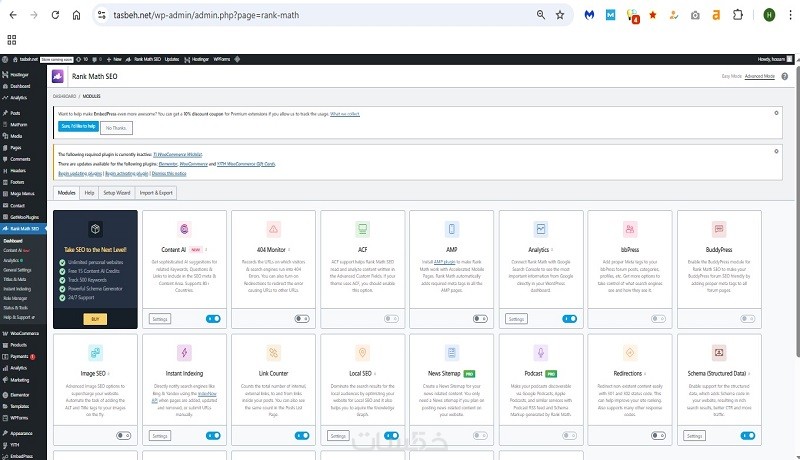Switch to Easy Mode
This screenshot has height=460, width=800.
click(x=732, y=76)
